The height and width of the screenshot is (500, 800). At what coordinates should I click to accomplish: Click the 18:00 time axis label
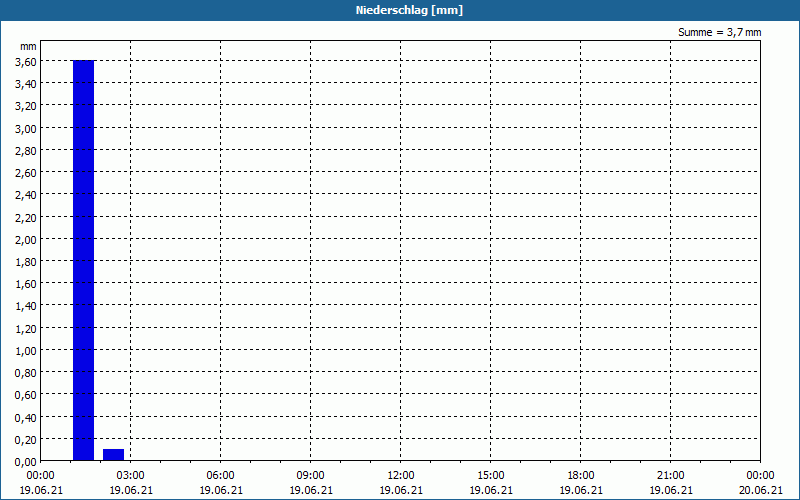pos(581,476)
